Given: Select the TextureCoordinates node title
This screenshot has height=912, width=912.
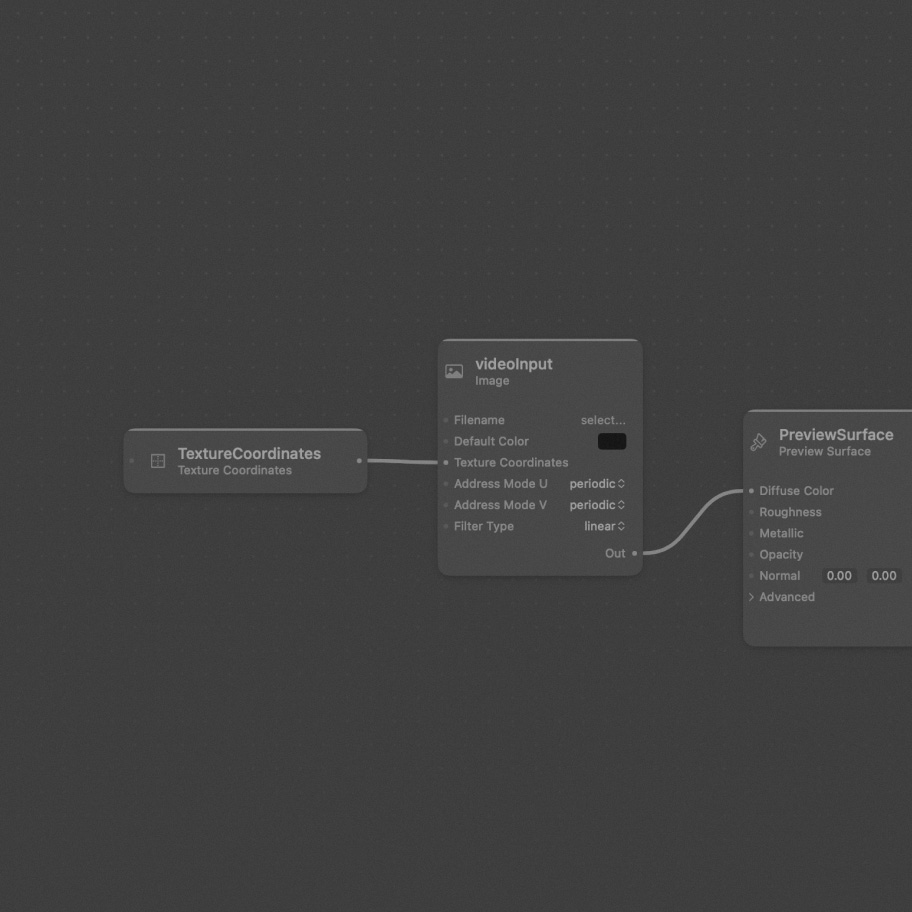Looking at the screenshot, I should [249, 454].
